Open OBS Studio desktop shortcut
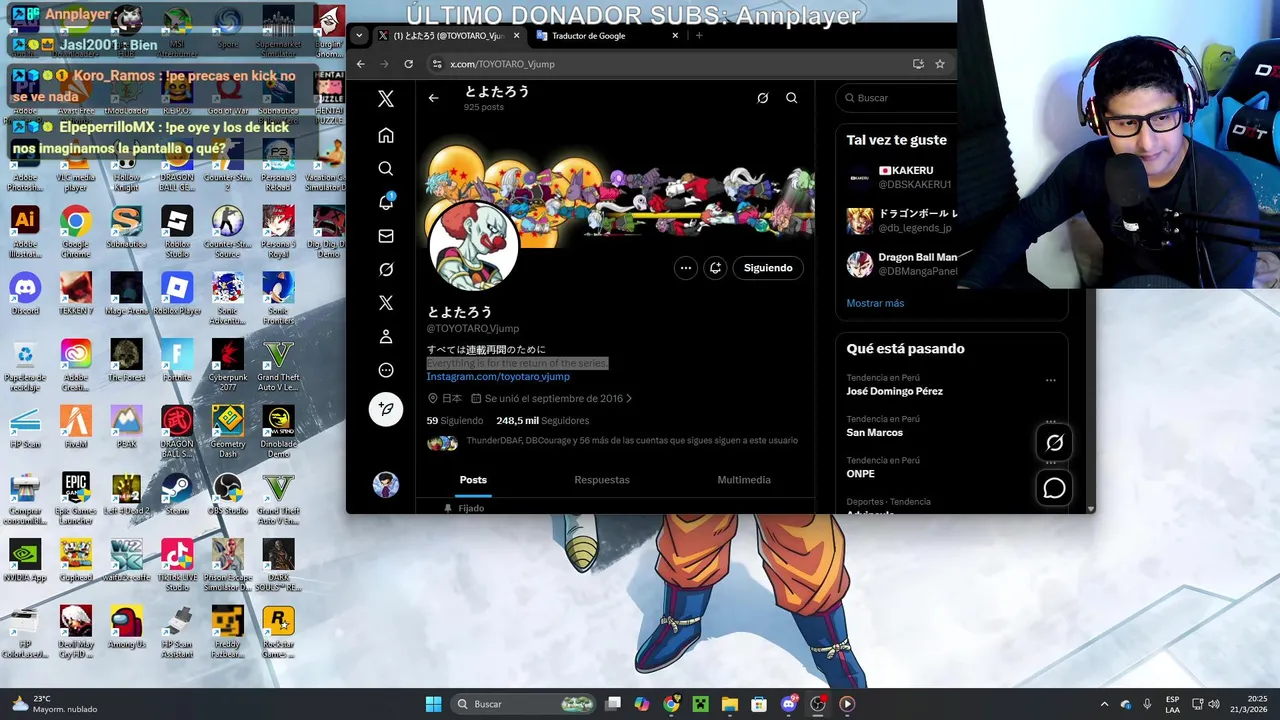The width and height of the screenshot is (1280, 720). click(228, 494)
